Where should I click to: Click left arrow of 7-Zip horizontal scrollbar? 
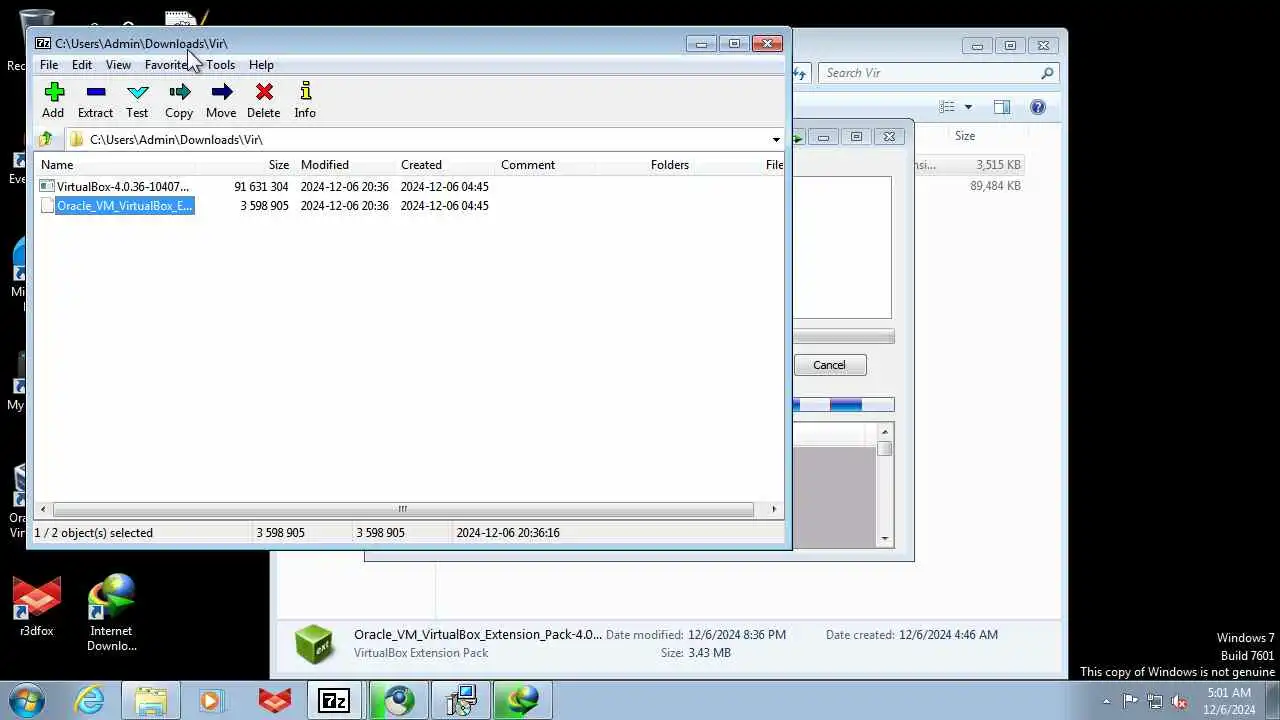coord(42,509)
